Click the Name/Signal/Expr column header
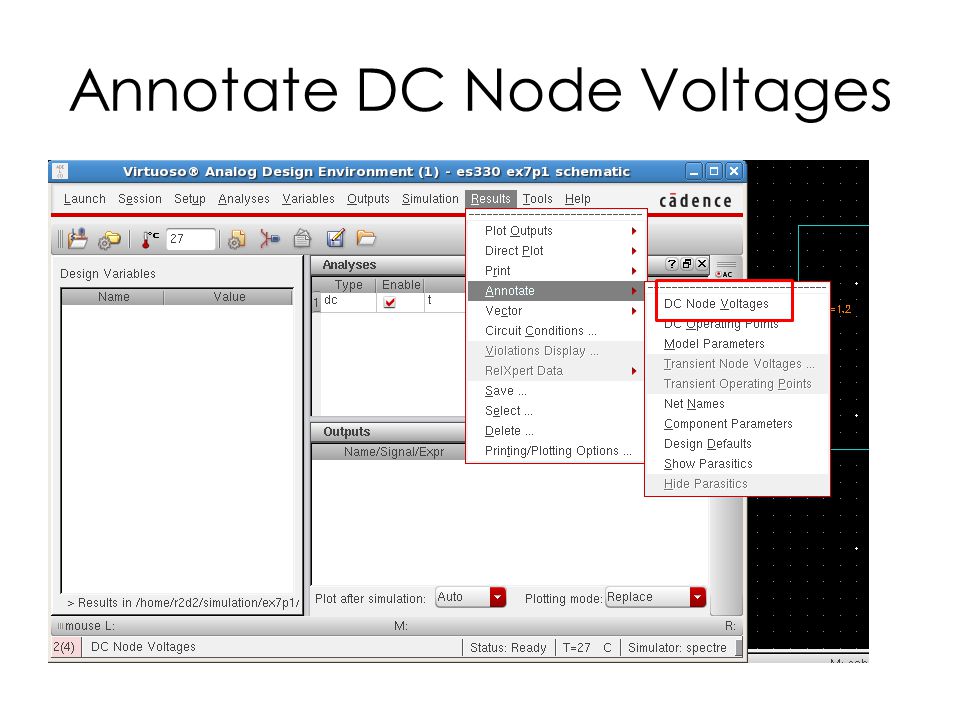Screen dimensions: 960x720 click(x=394, y=452)
